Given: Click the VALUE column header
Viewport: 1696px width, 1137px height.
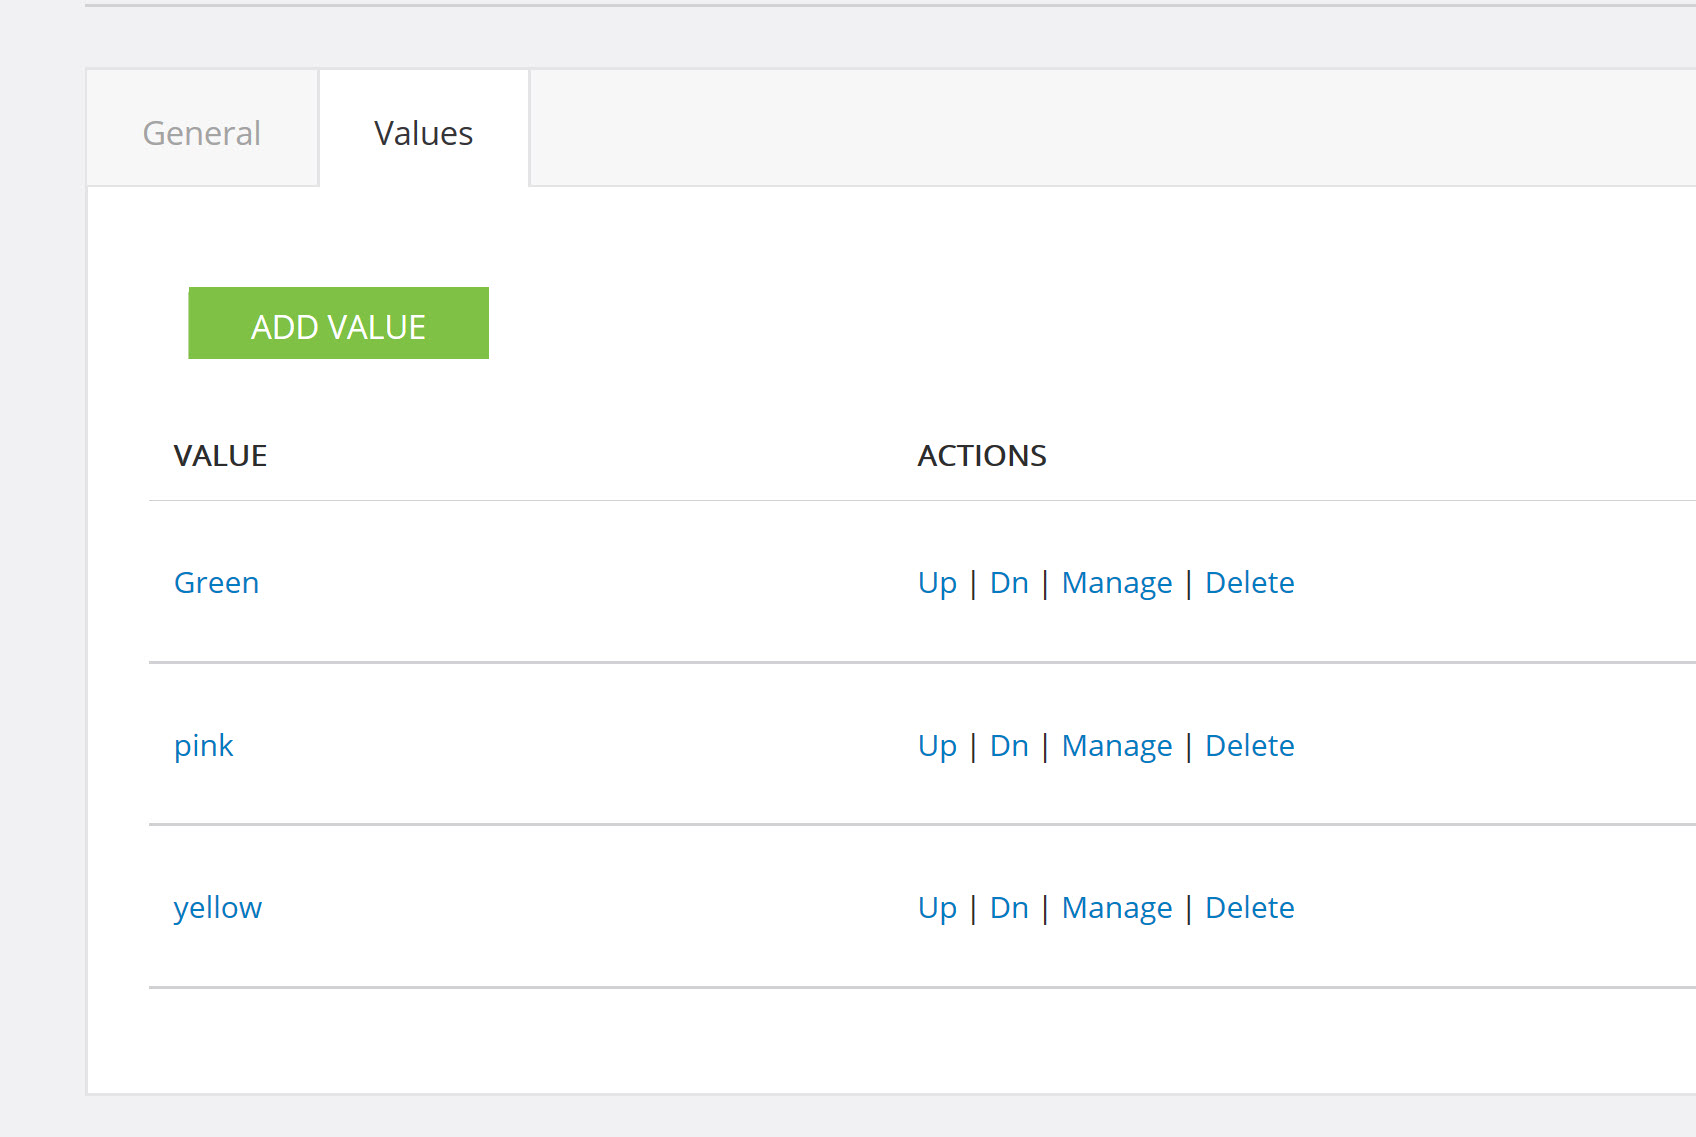Looking at the screenshot, I should (x=220, y=456).
